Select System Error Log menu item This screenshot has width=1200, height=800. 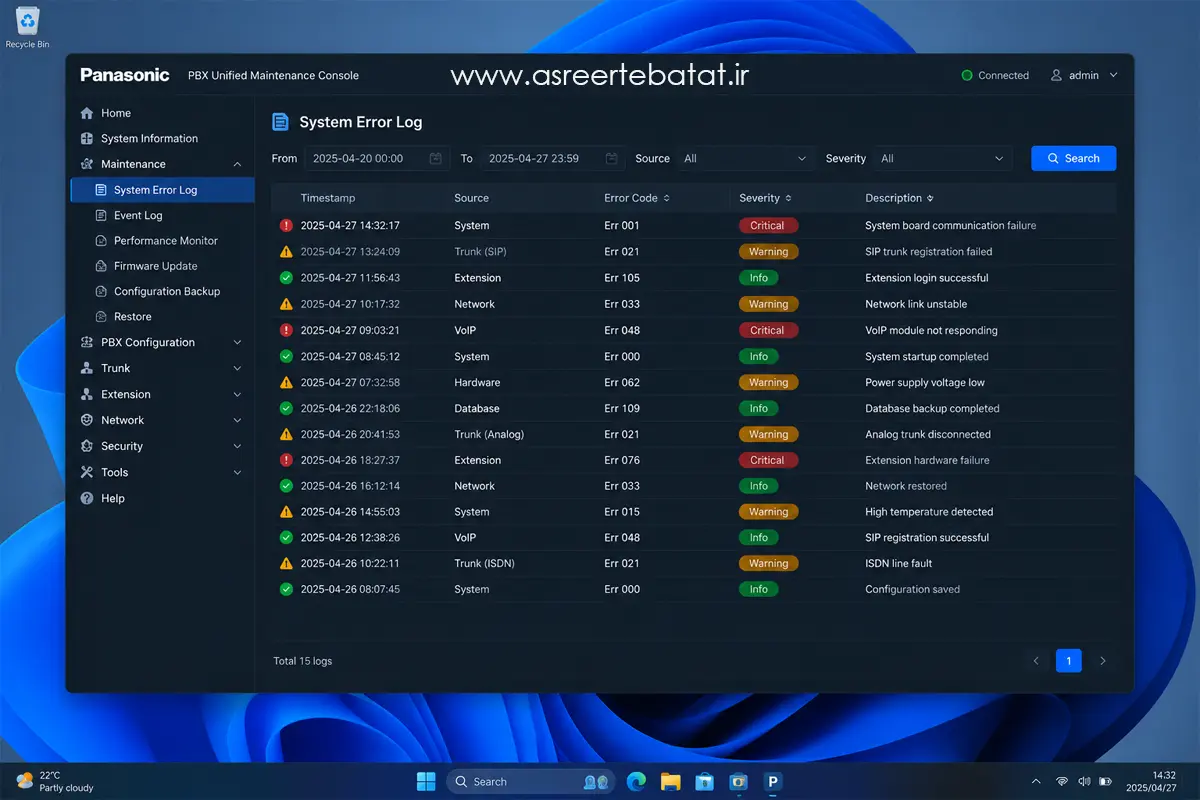coord(162,190)
